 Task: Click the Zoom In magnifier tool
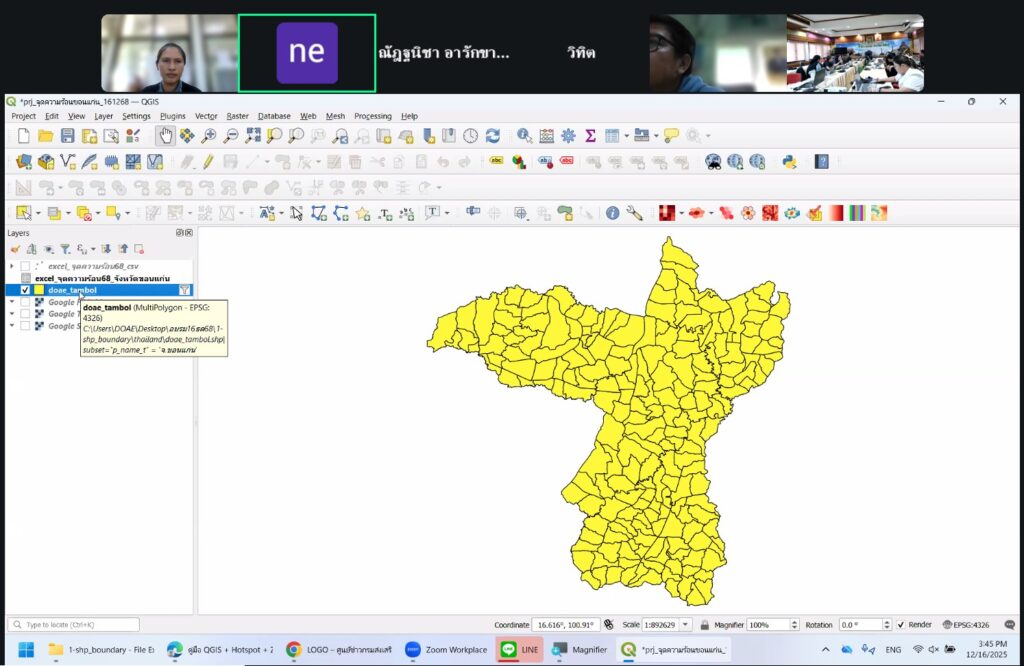click(208, 136)
